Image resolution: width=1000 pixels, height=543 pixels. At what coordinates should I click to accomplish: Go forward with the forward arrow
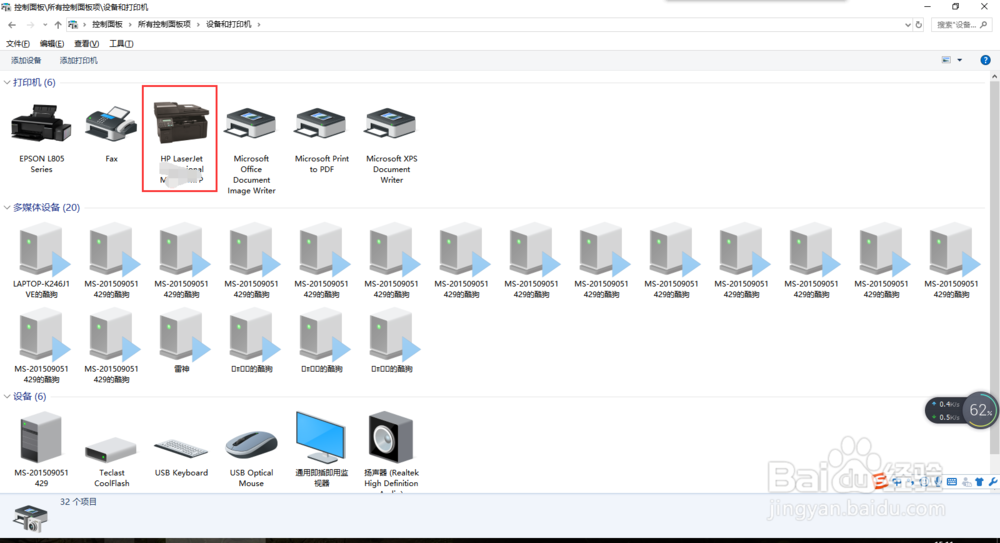[30, 25]
